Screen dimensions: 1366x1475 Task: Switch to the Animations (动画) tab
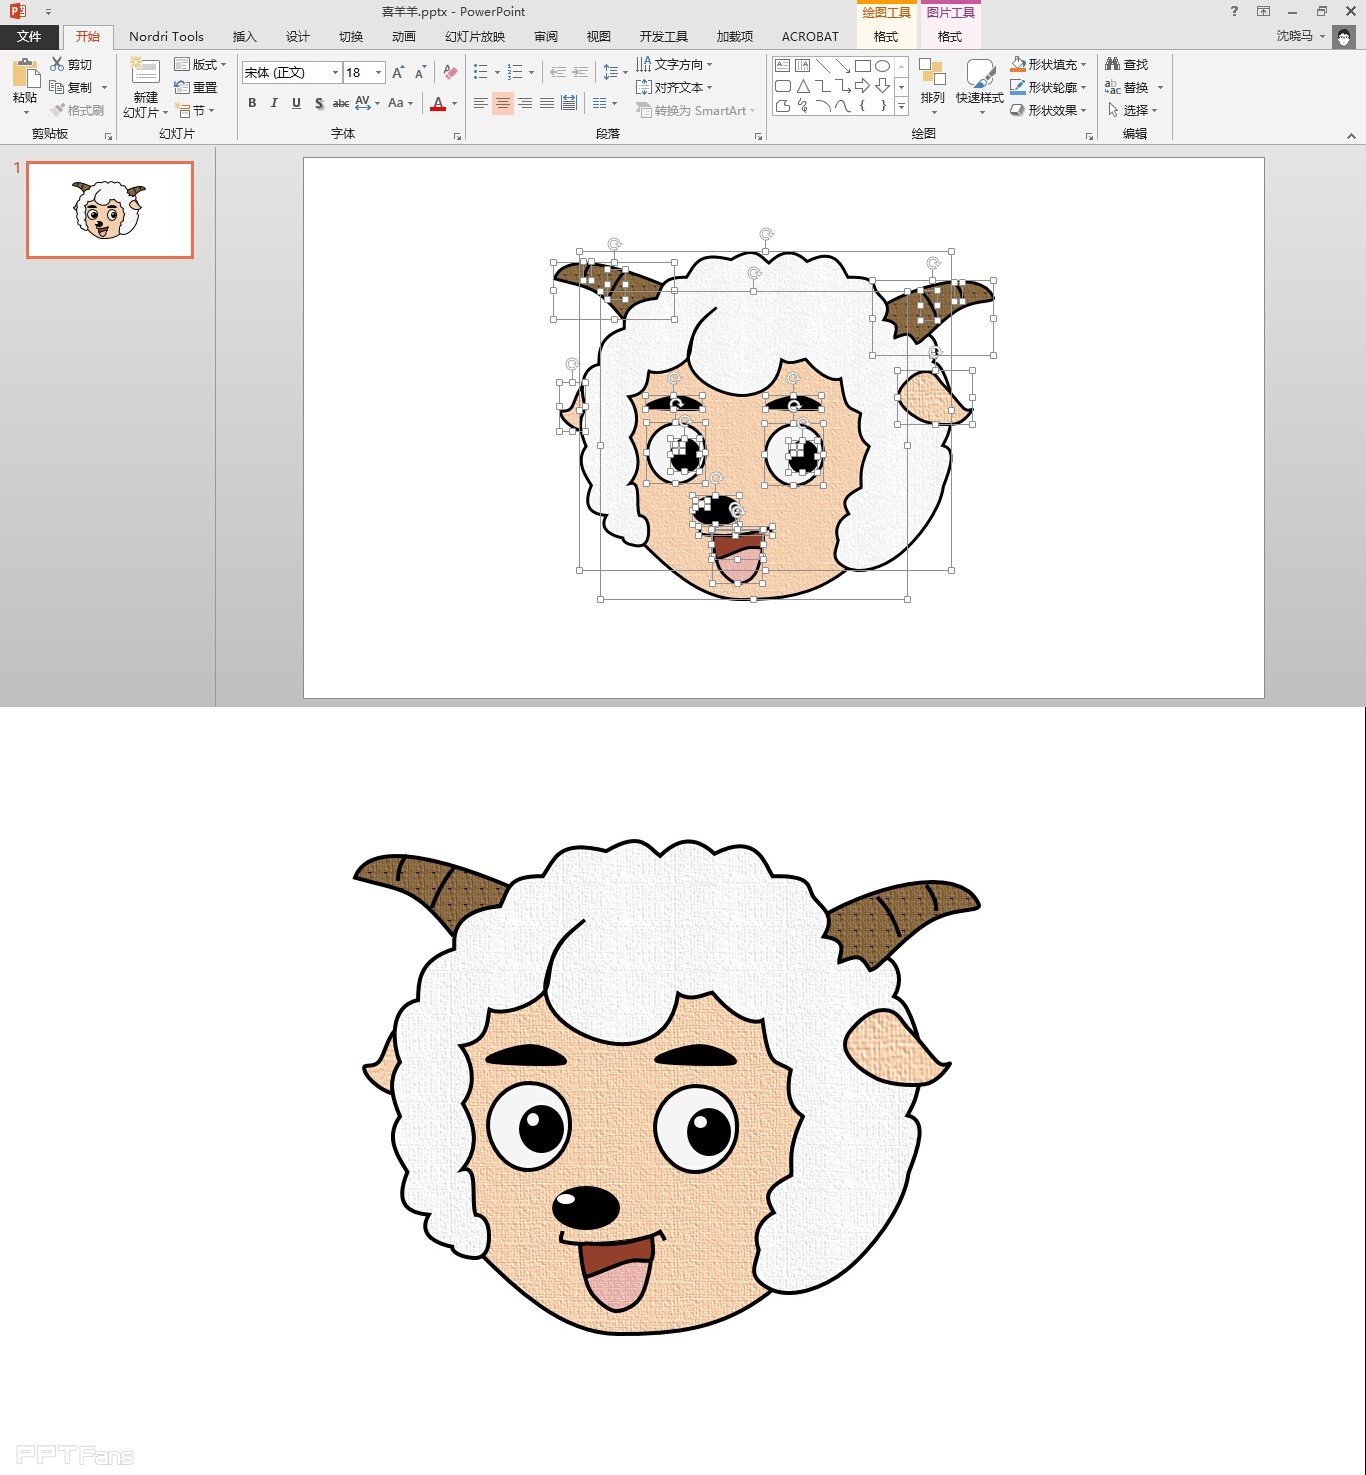404,37
